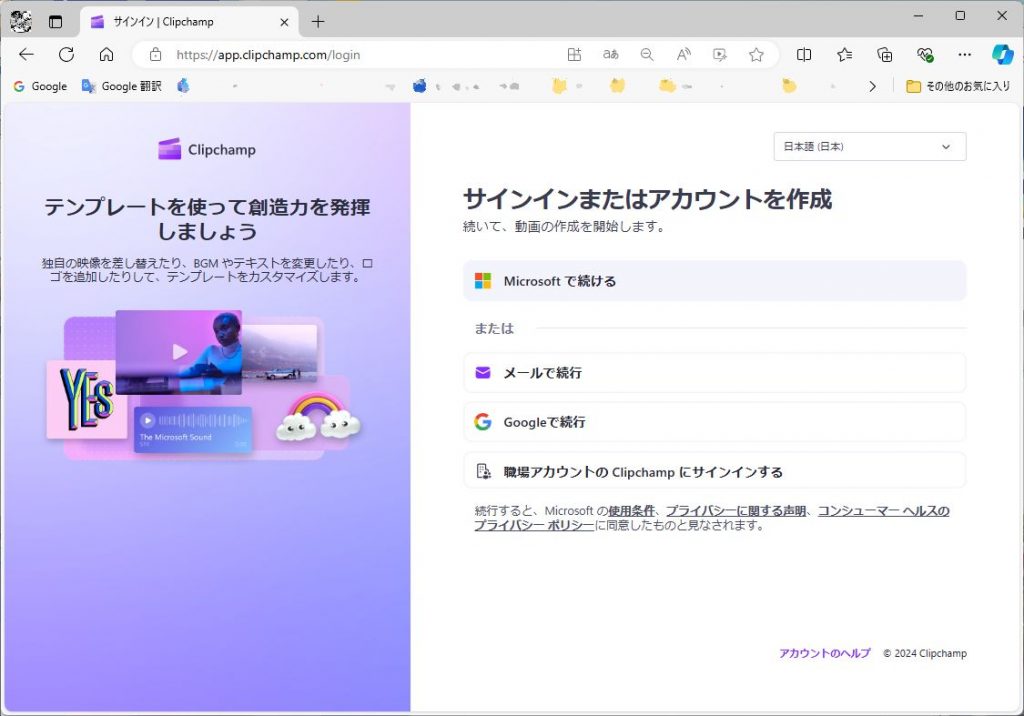The width and height of the screenshot is (1024, 716).
Task: Open the translate page icon
Action: pyautogui.click(x=611, y=55)
